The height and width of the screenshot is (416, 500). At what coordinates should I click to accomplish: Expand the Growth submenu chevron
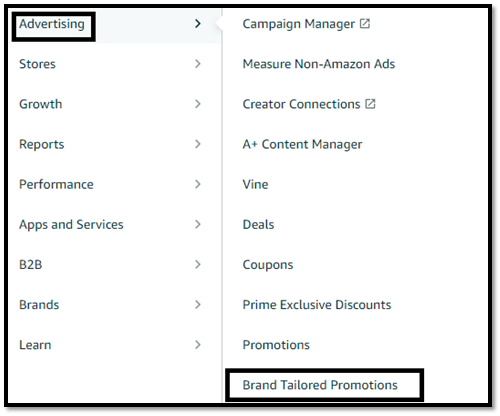click(x=198, y=104)
